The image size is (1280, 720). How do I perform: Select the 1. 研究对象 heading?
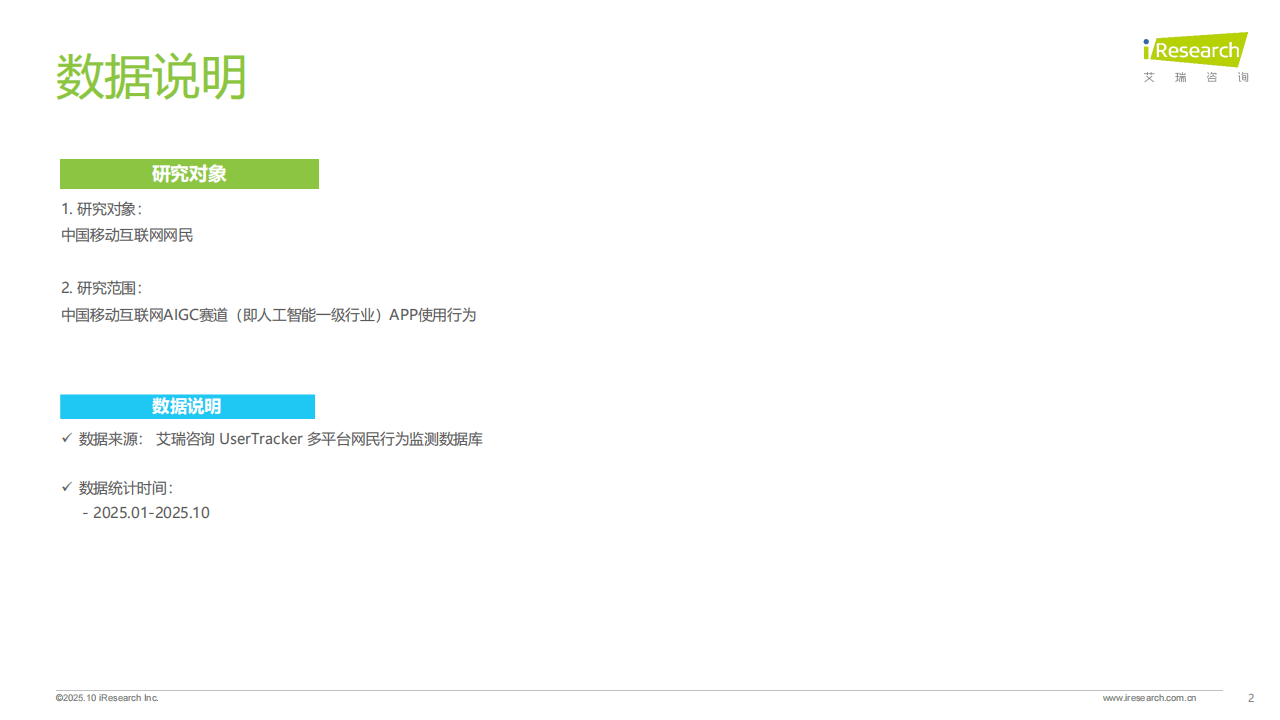point(101,209)
